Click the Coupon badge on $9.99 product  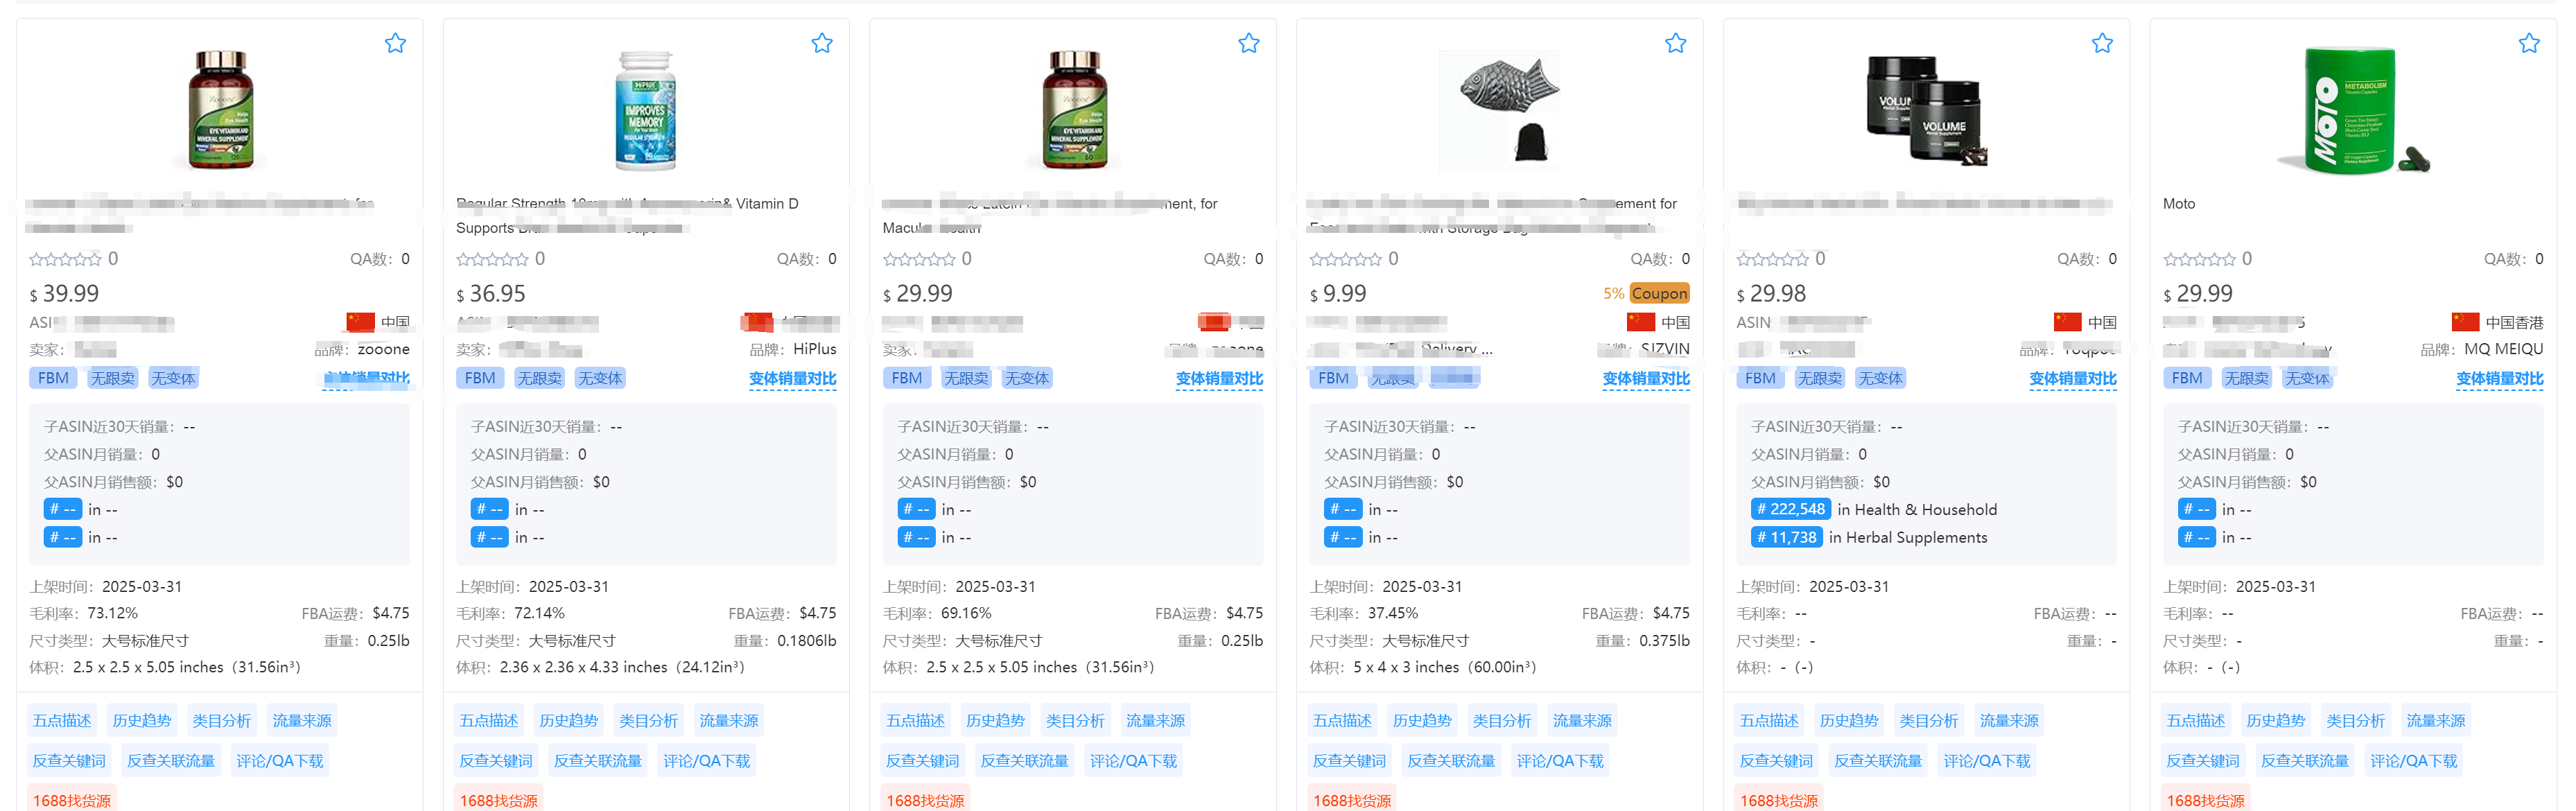[x=1659, y=293]
